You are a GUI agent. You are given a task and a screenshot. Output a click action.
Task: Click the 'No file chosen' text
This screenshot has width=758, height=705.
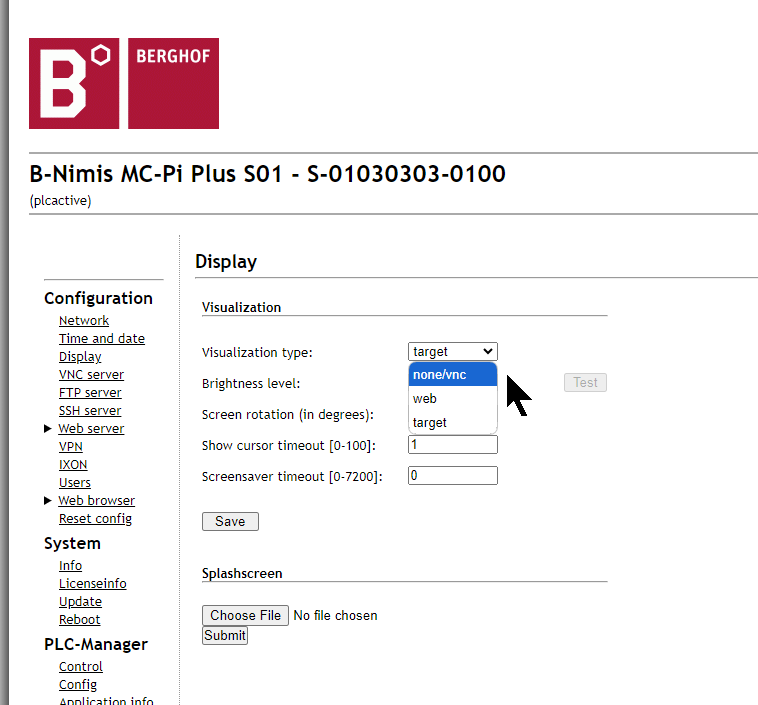coord(335,616)
